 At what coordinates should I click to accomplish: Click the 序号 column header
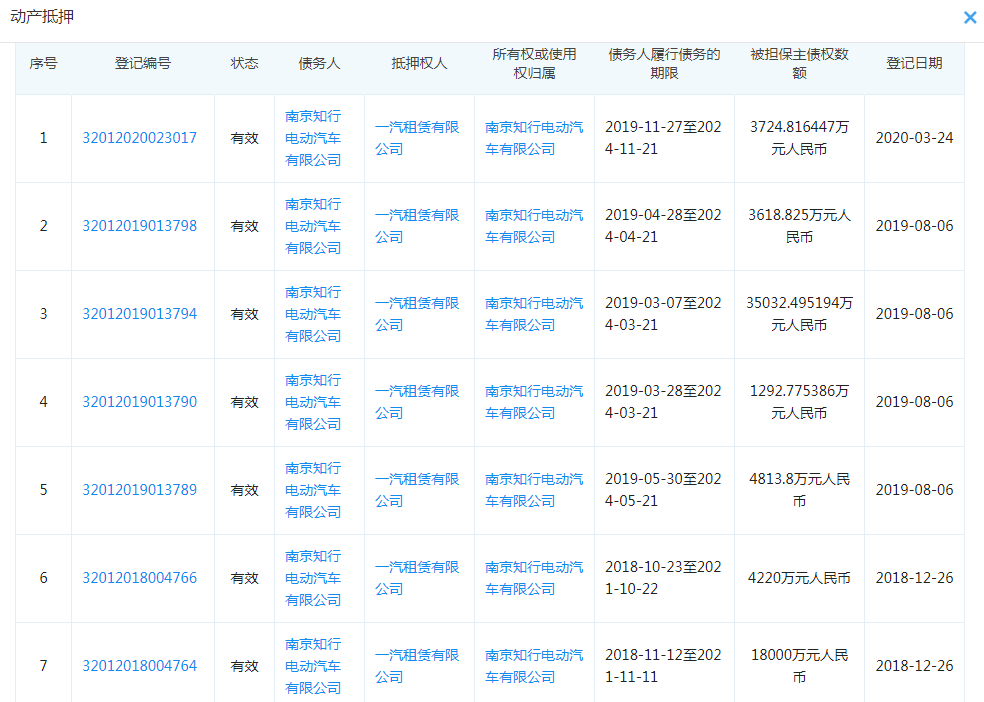43,63
